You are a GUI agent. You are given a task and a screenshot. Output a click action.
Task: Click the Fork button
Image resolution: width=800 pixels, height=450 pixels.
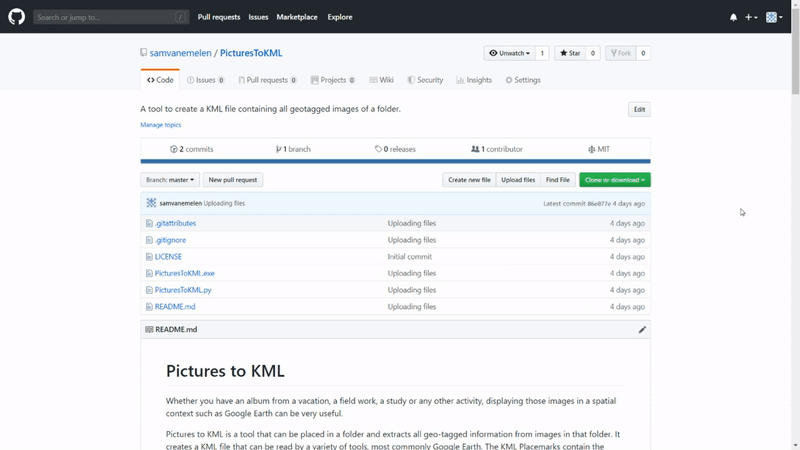coord(621,53)
